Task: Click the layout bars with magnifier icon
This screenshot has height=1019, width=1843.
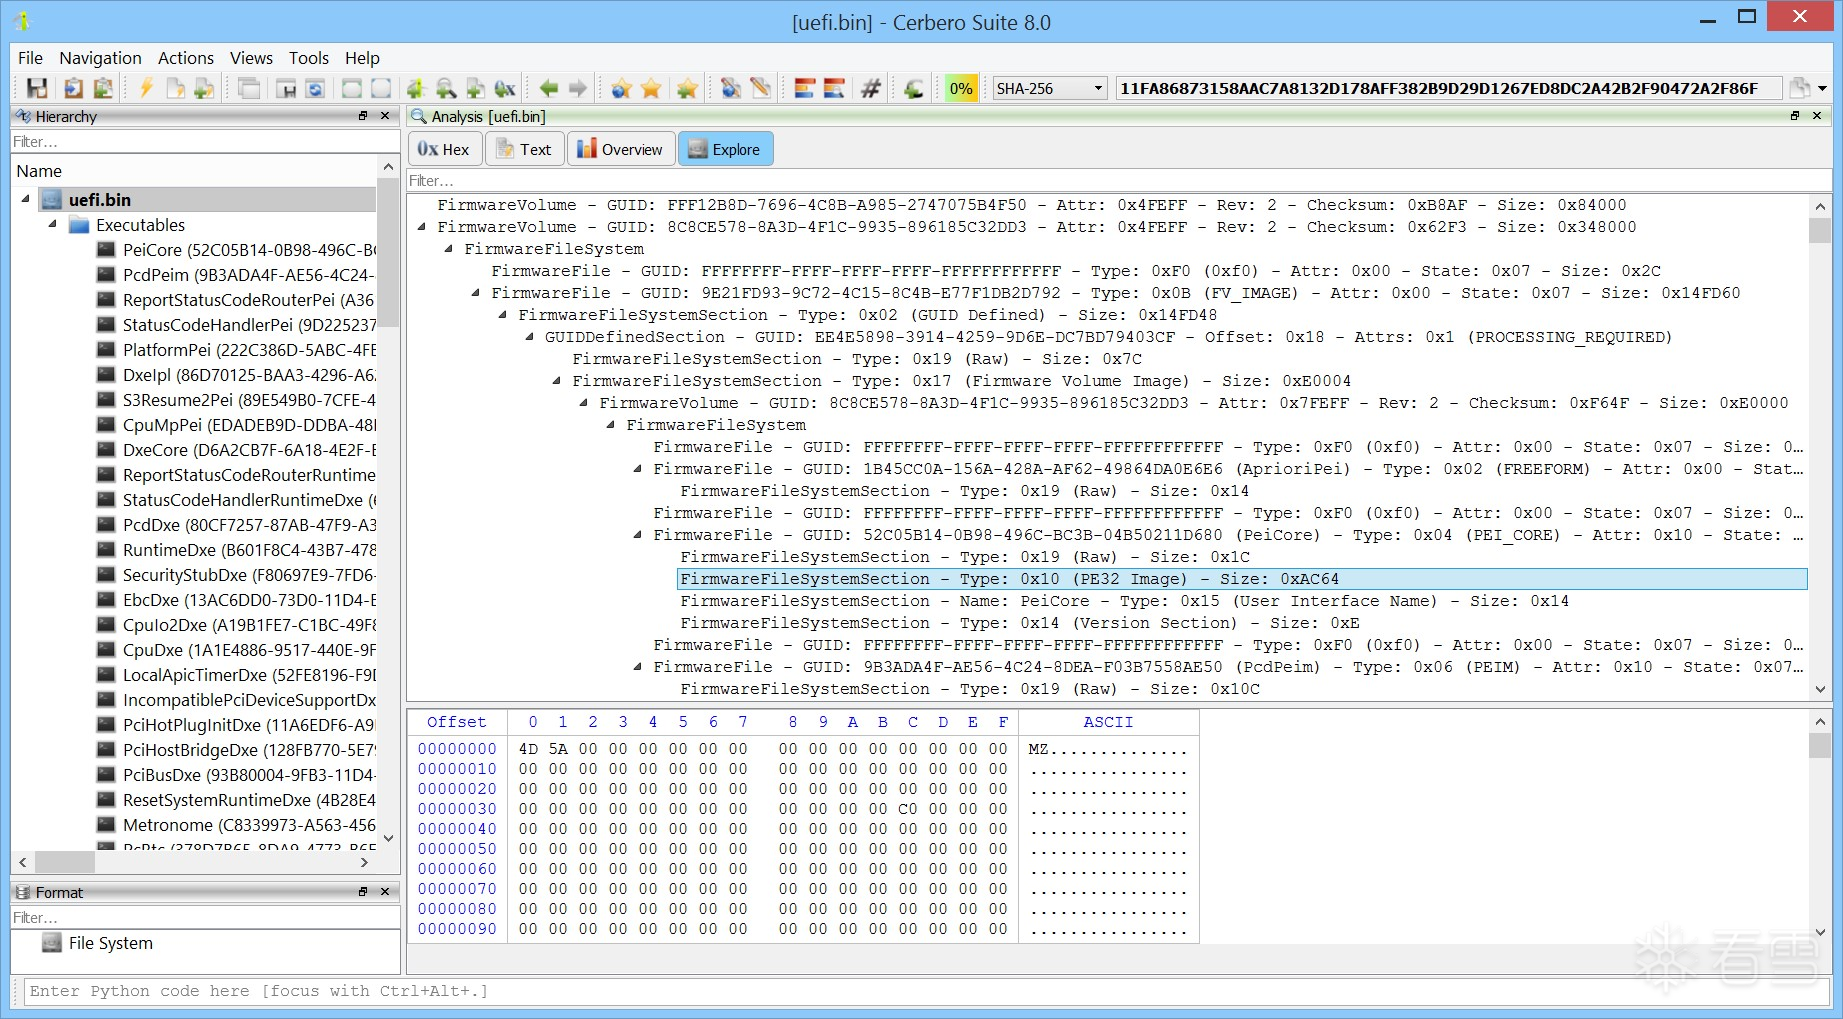Action: pos(834,88)
